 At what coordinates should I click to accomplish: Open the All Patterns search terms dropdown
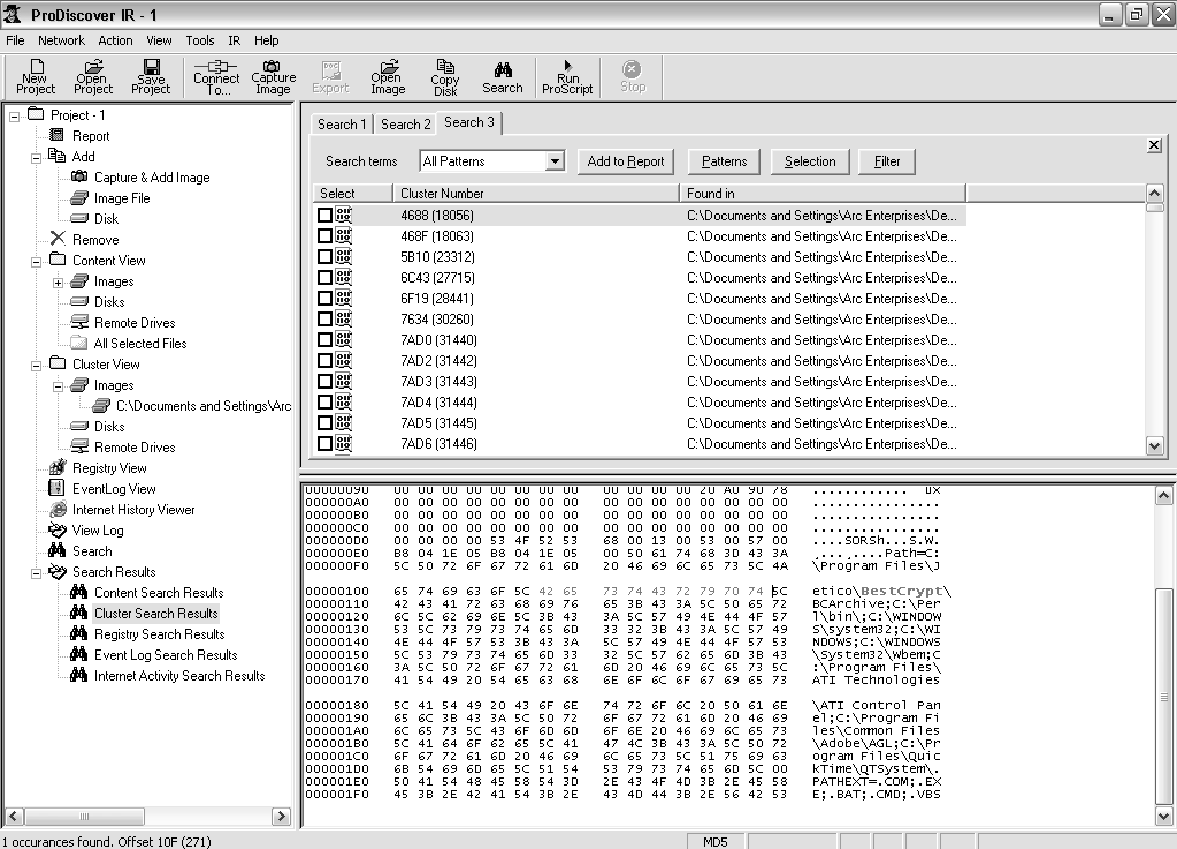click(555, 161)
